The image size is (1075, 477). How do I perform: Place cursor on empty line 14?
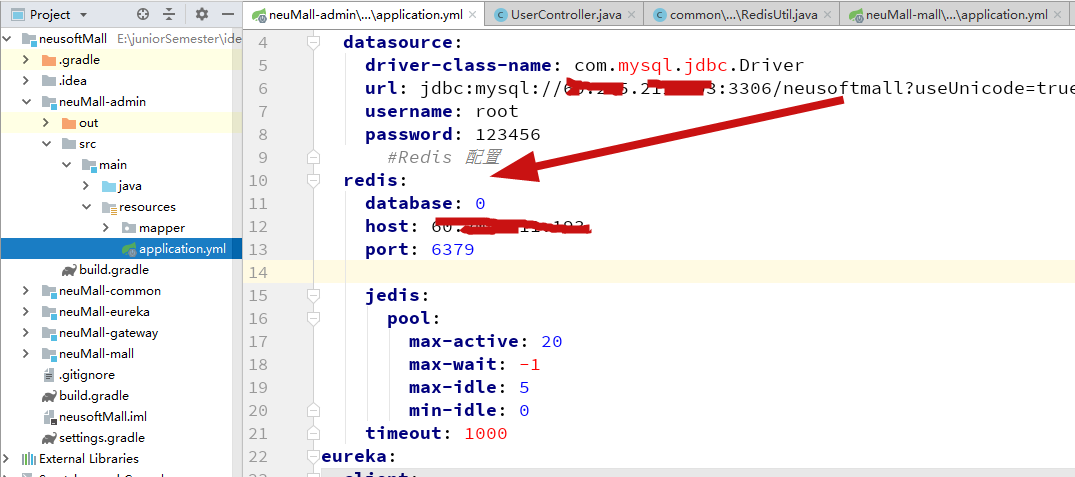coord(695,272)
